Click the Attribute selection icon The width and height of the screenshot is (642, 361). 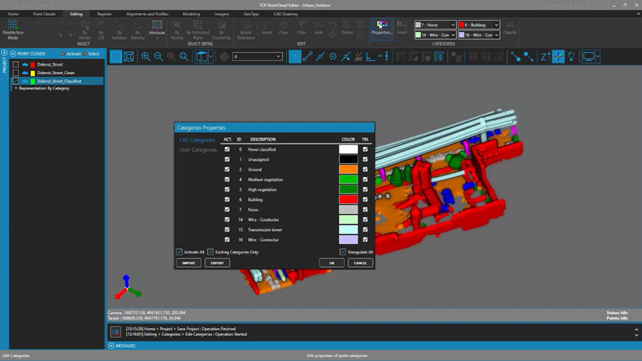157,25
